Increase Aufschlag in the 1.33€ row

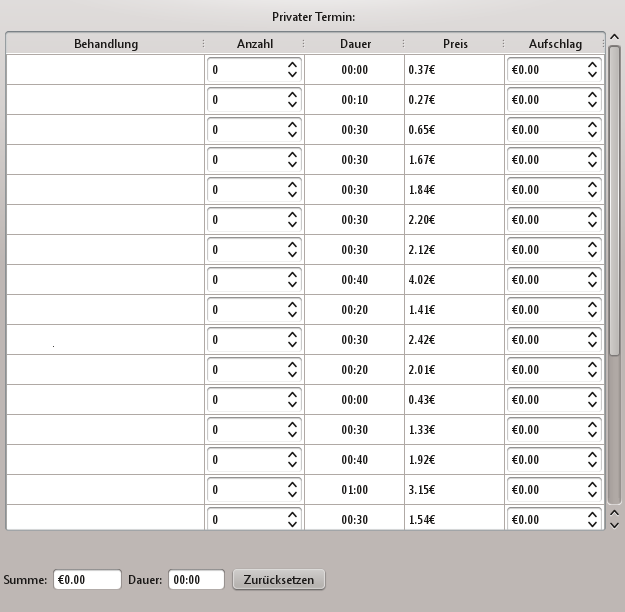592,425
